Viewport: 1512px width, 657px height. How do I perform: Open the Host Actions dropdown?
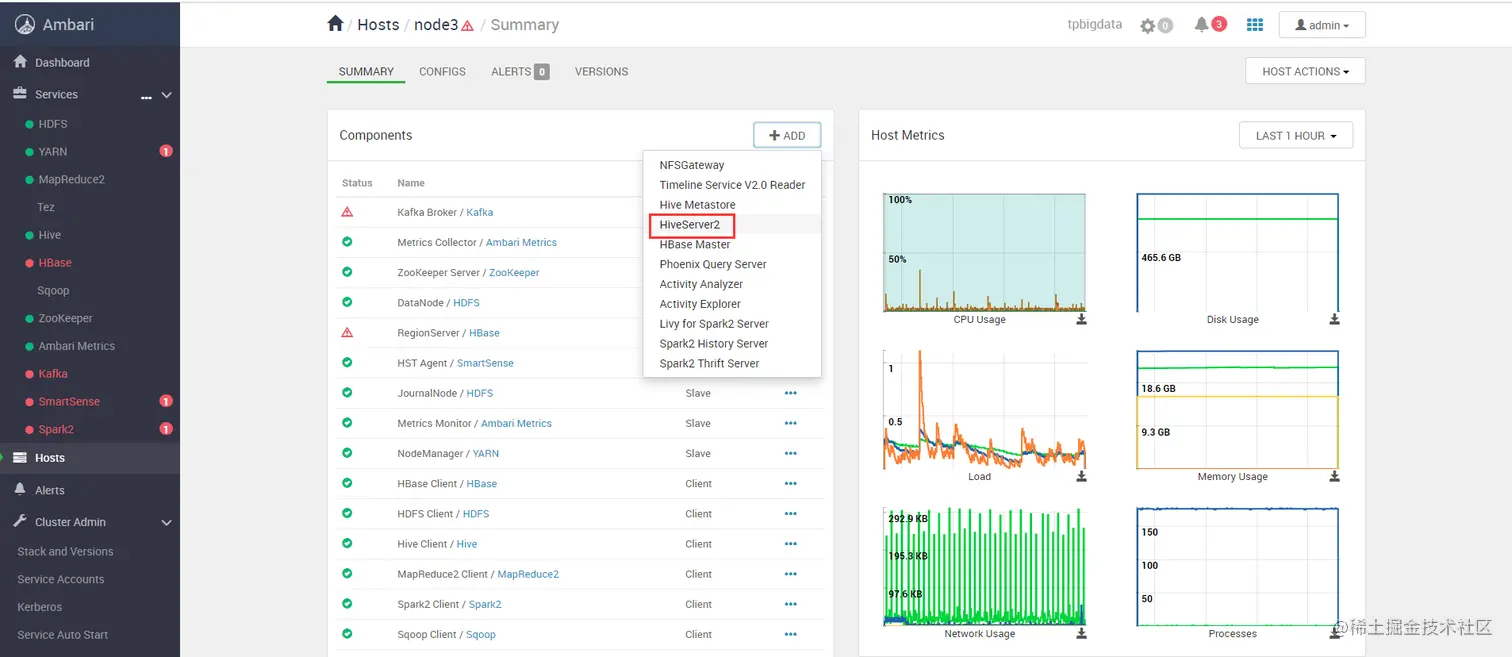click(x=1305, y=71)
